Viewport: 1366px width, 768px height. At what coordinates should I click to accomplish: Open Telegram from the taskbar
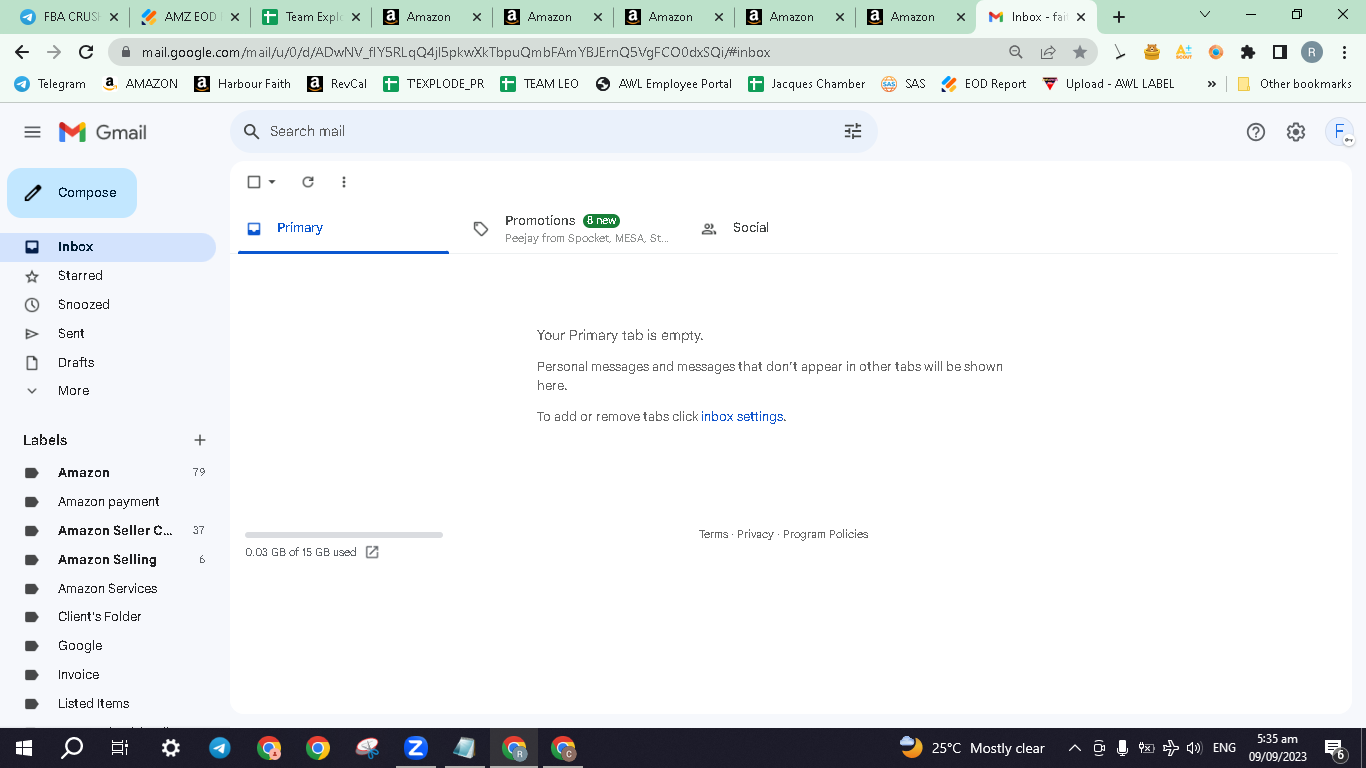[x=220, y=748]
